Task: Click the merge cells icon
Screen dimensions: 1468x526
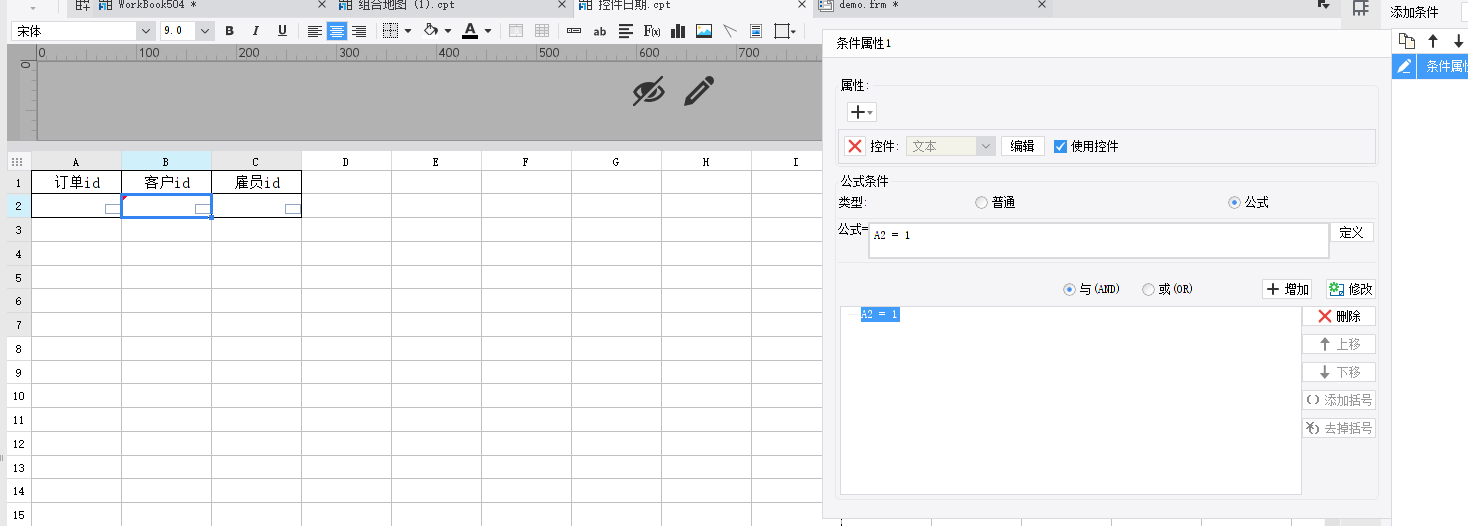Action: [516, 31]
